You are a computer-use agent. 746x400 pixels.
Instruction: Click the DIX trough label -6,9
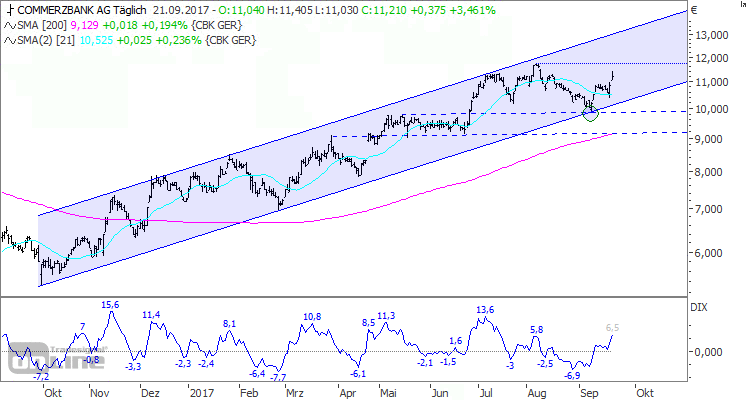572,376
